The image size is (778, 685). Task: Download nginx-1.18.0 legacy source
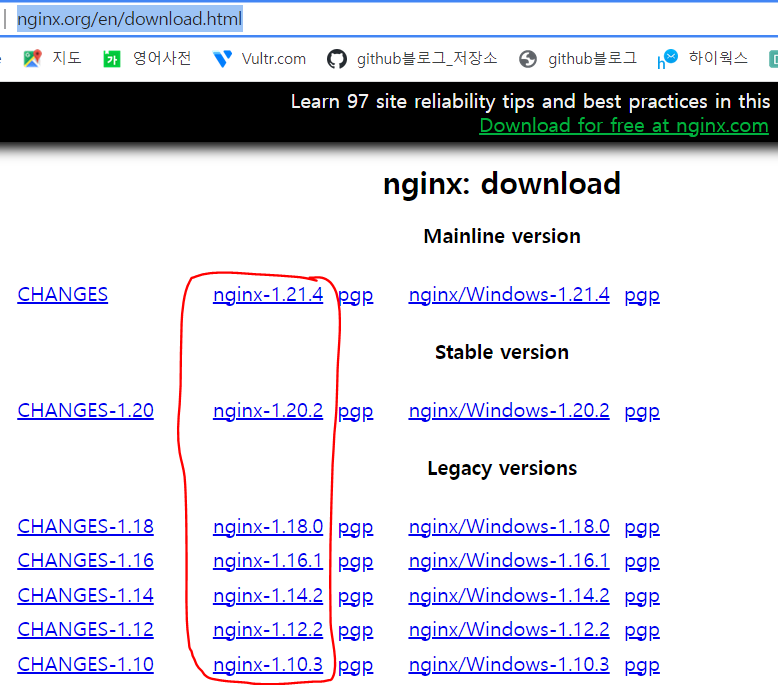pos(268,527)
